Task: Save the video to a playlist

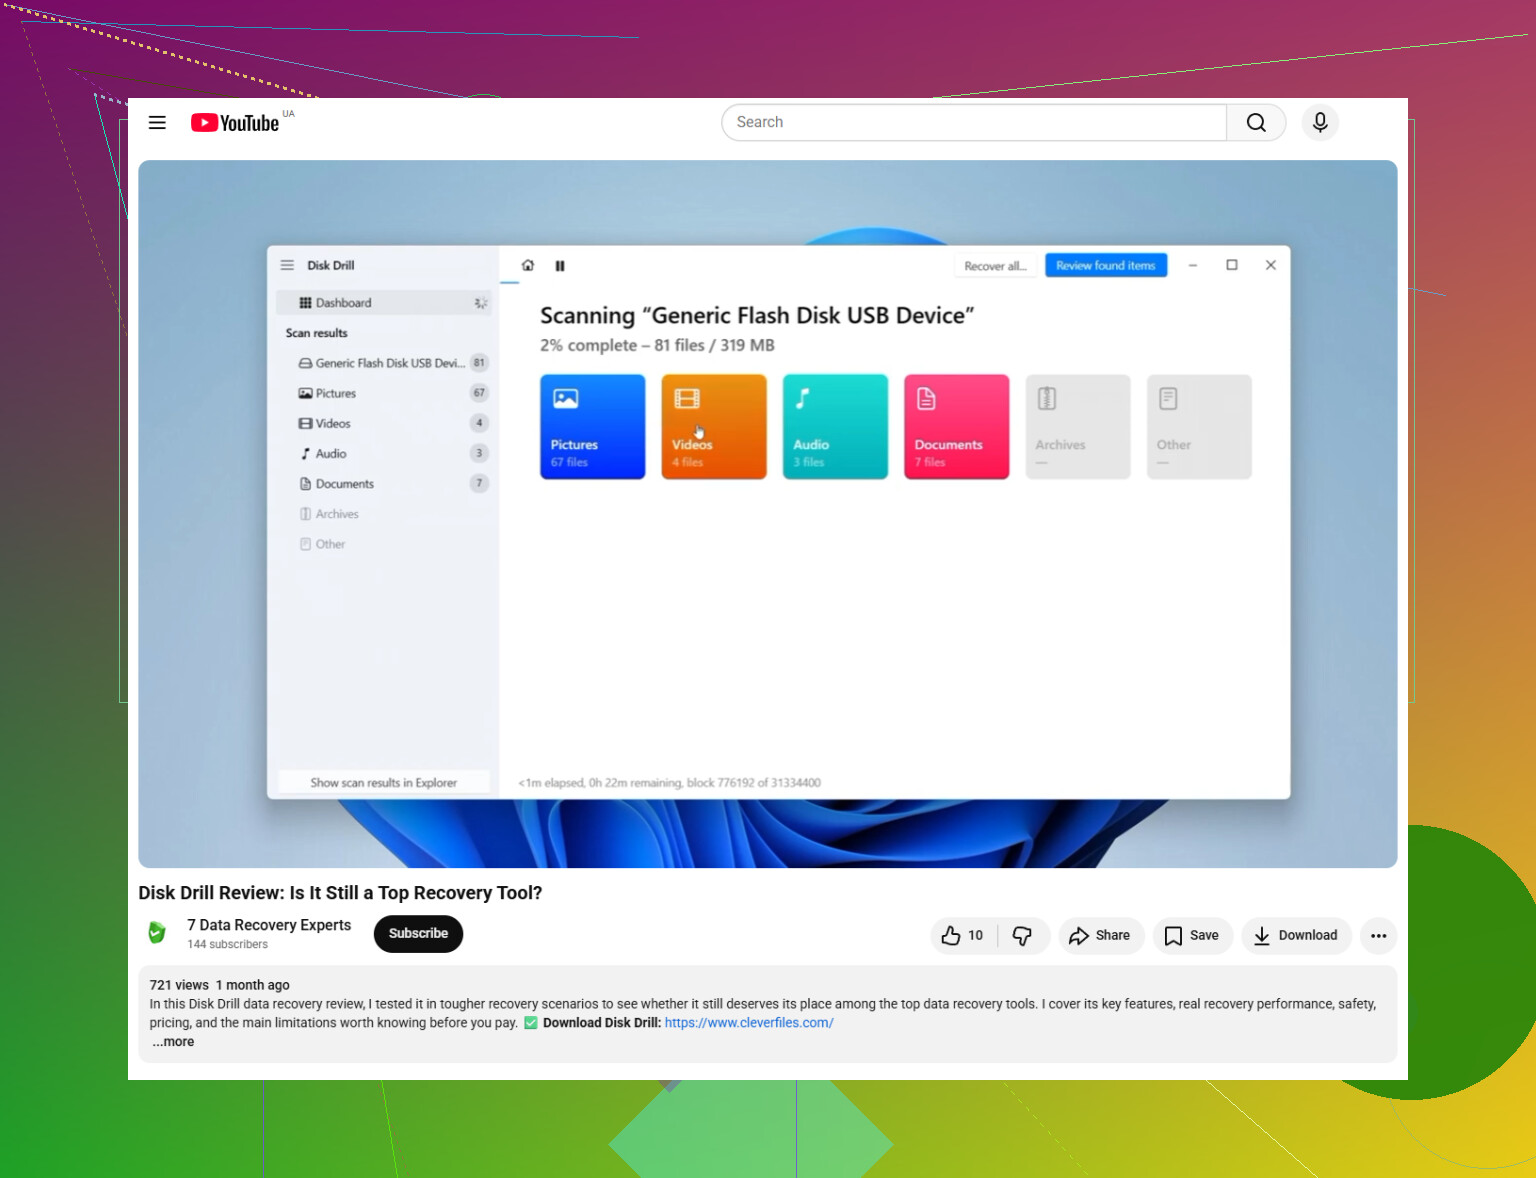Action: coord(1192,936)
